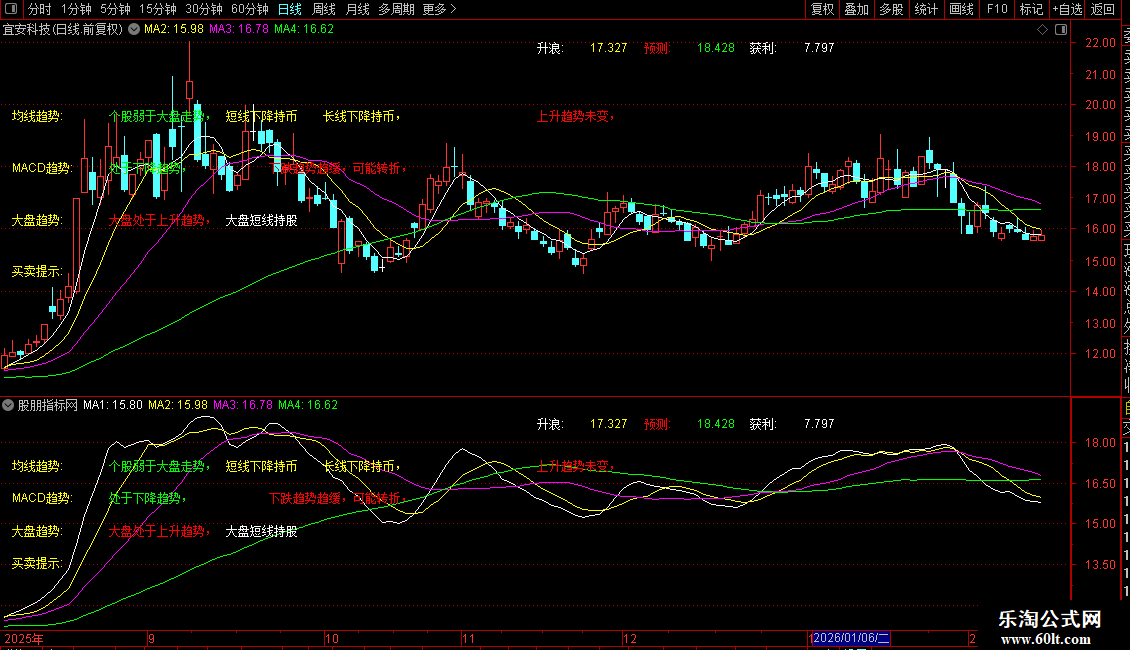Viewport: 1130px width, 650px height.
Task: Click the 12.00 price axis label
Action: coord(1100,354)
